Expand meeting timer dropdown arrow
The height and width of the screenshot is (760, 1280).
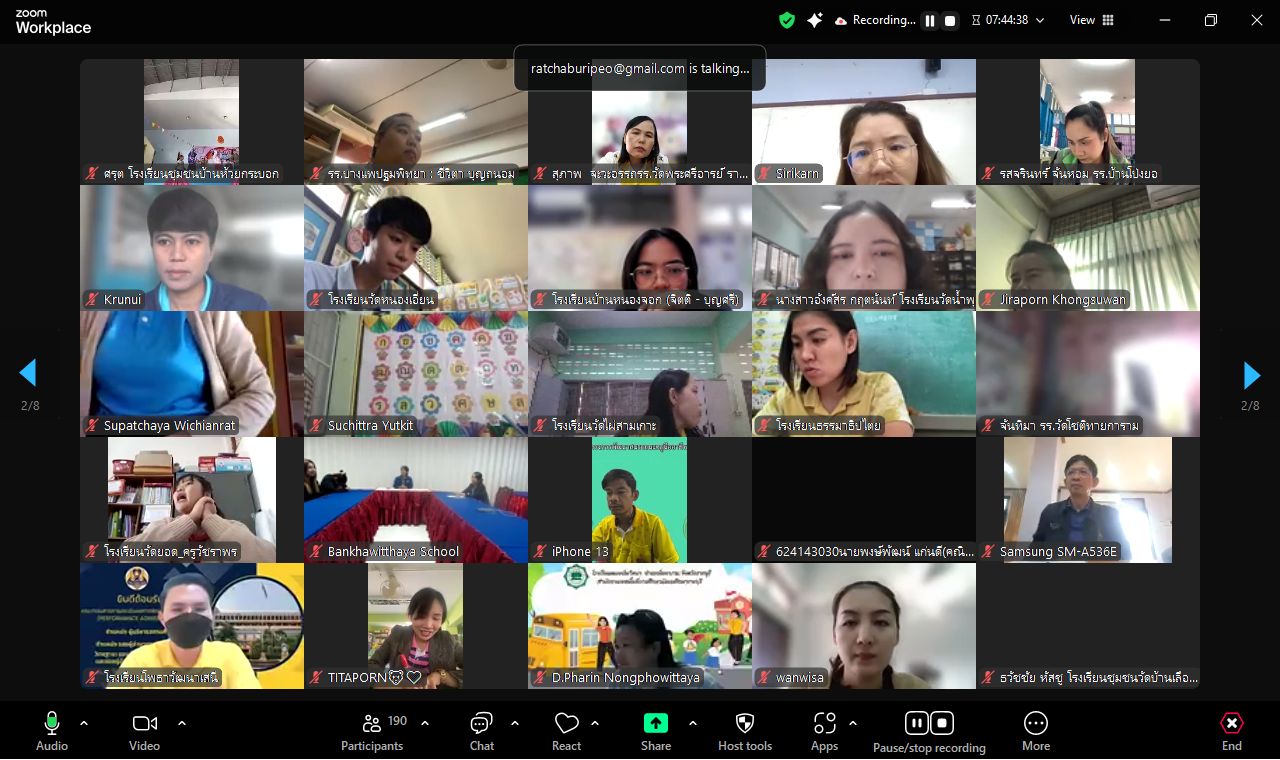point(1040,20)
